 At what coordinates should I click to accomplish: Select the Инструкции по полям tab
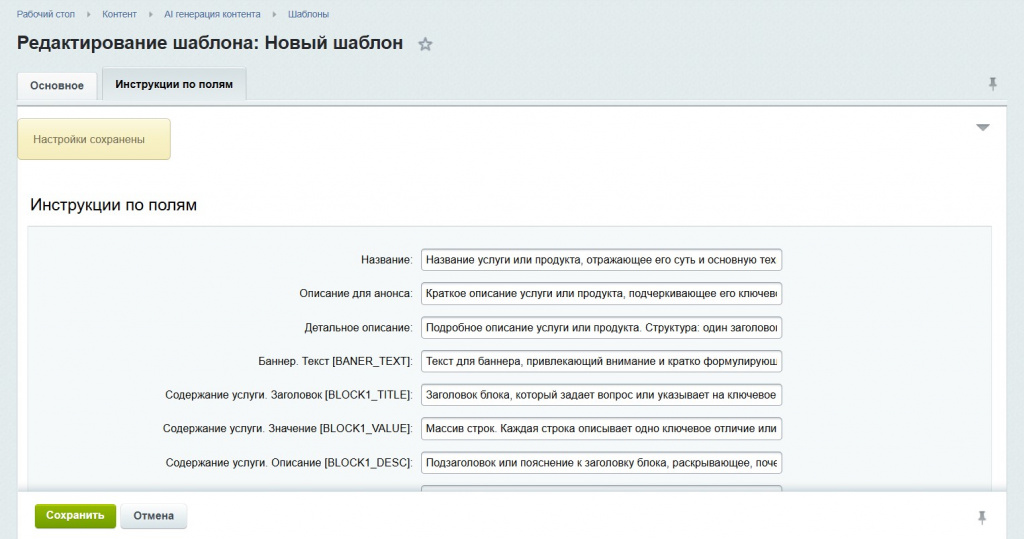pyautogui.click(x=174, y=85)
